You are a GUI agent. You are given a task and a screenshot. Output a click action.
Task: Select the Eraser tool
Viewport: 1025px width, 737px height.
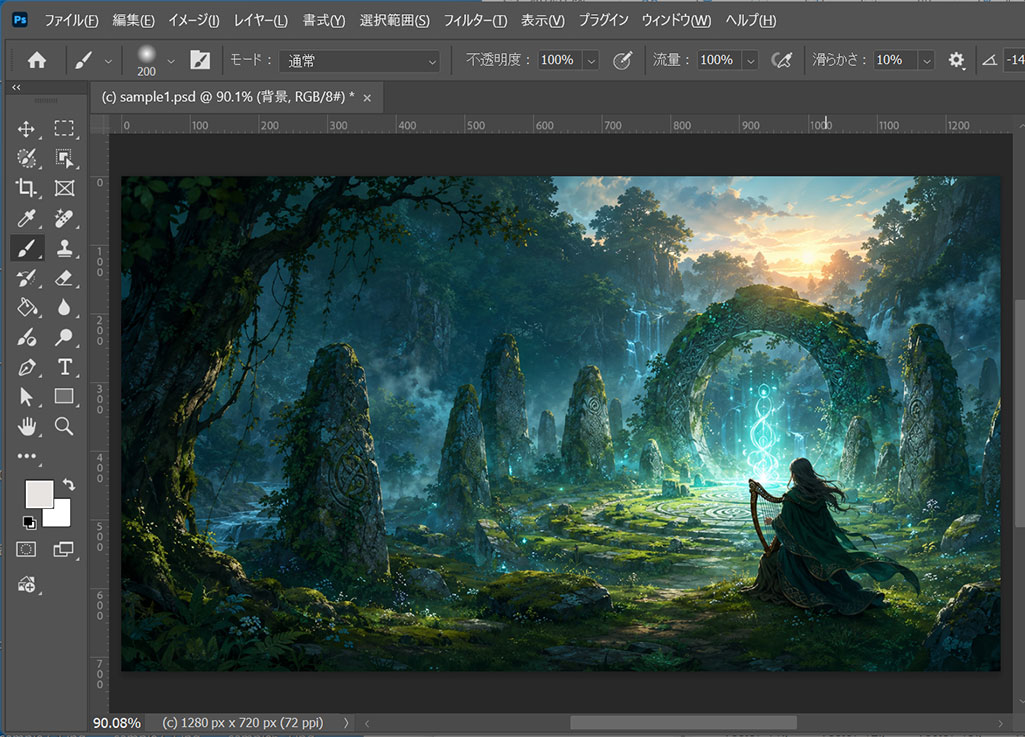[64, 279]
